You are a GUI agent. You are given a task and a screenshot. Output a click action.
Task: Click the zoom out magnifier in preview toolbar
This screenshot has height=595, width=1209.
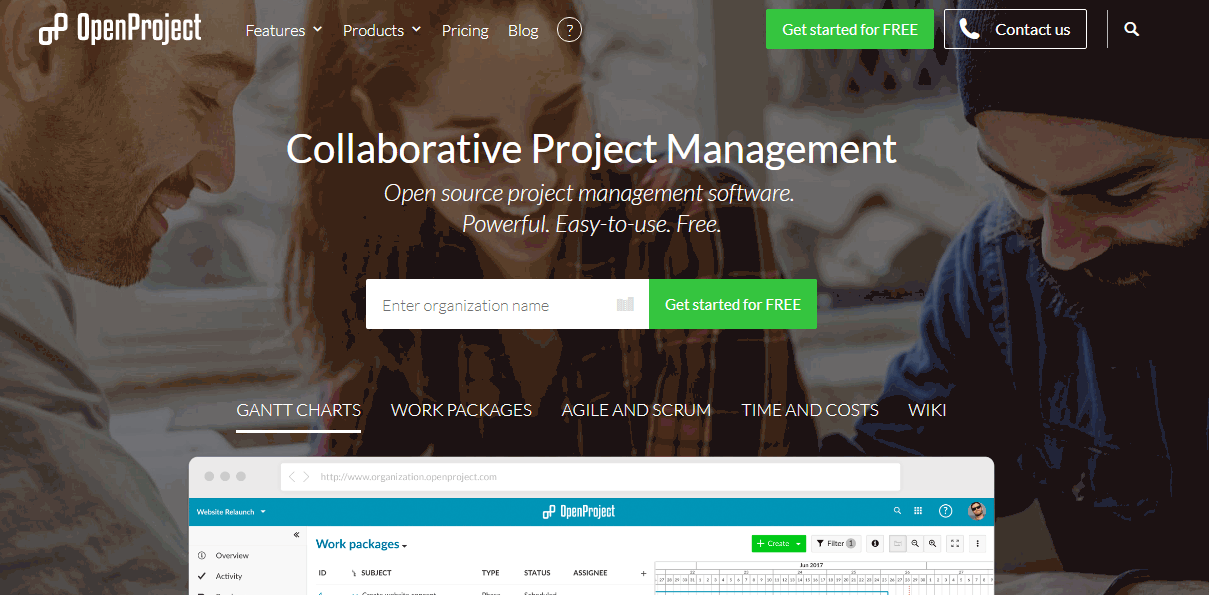915,543
